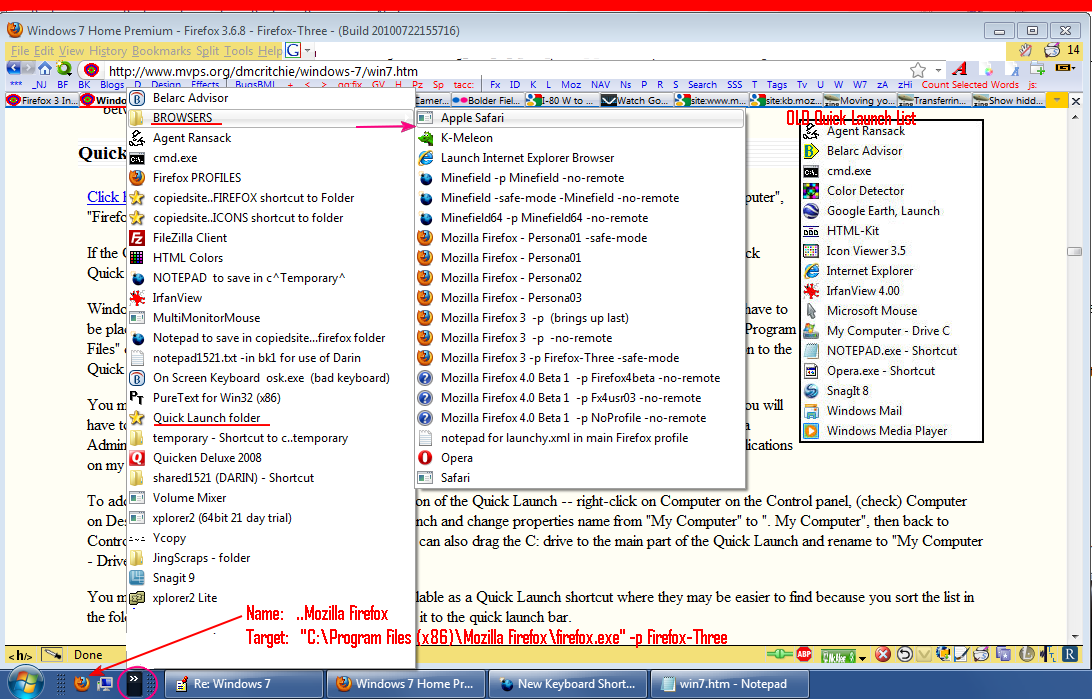
Task: Launch PureText for Win32 (x86)
Action: click(x=272, y=398)
